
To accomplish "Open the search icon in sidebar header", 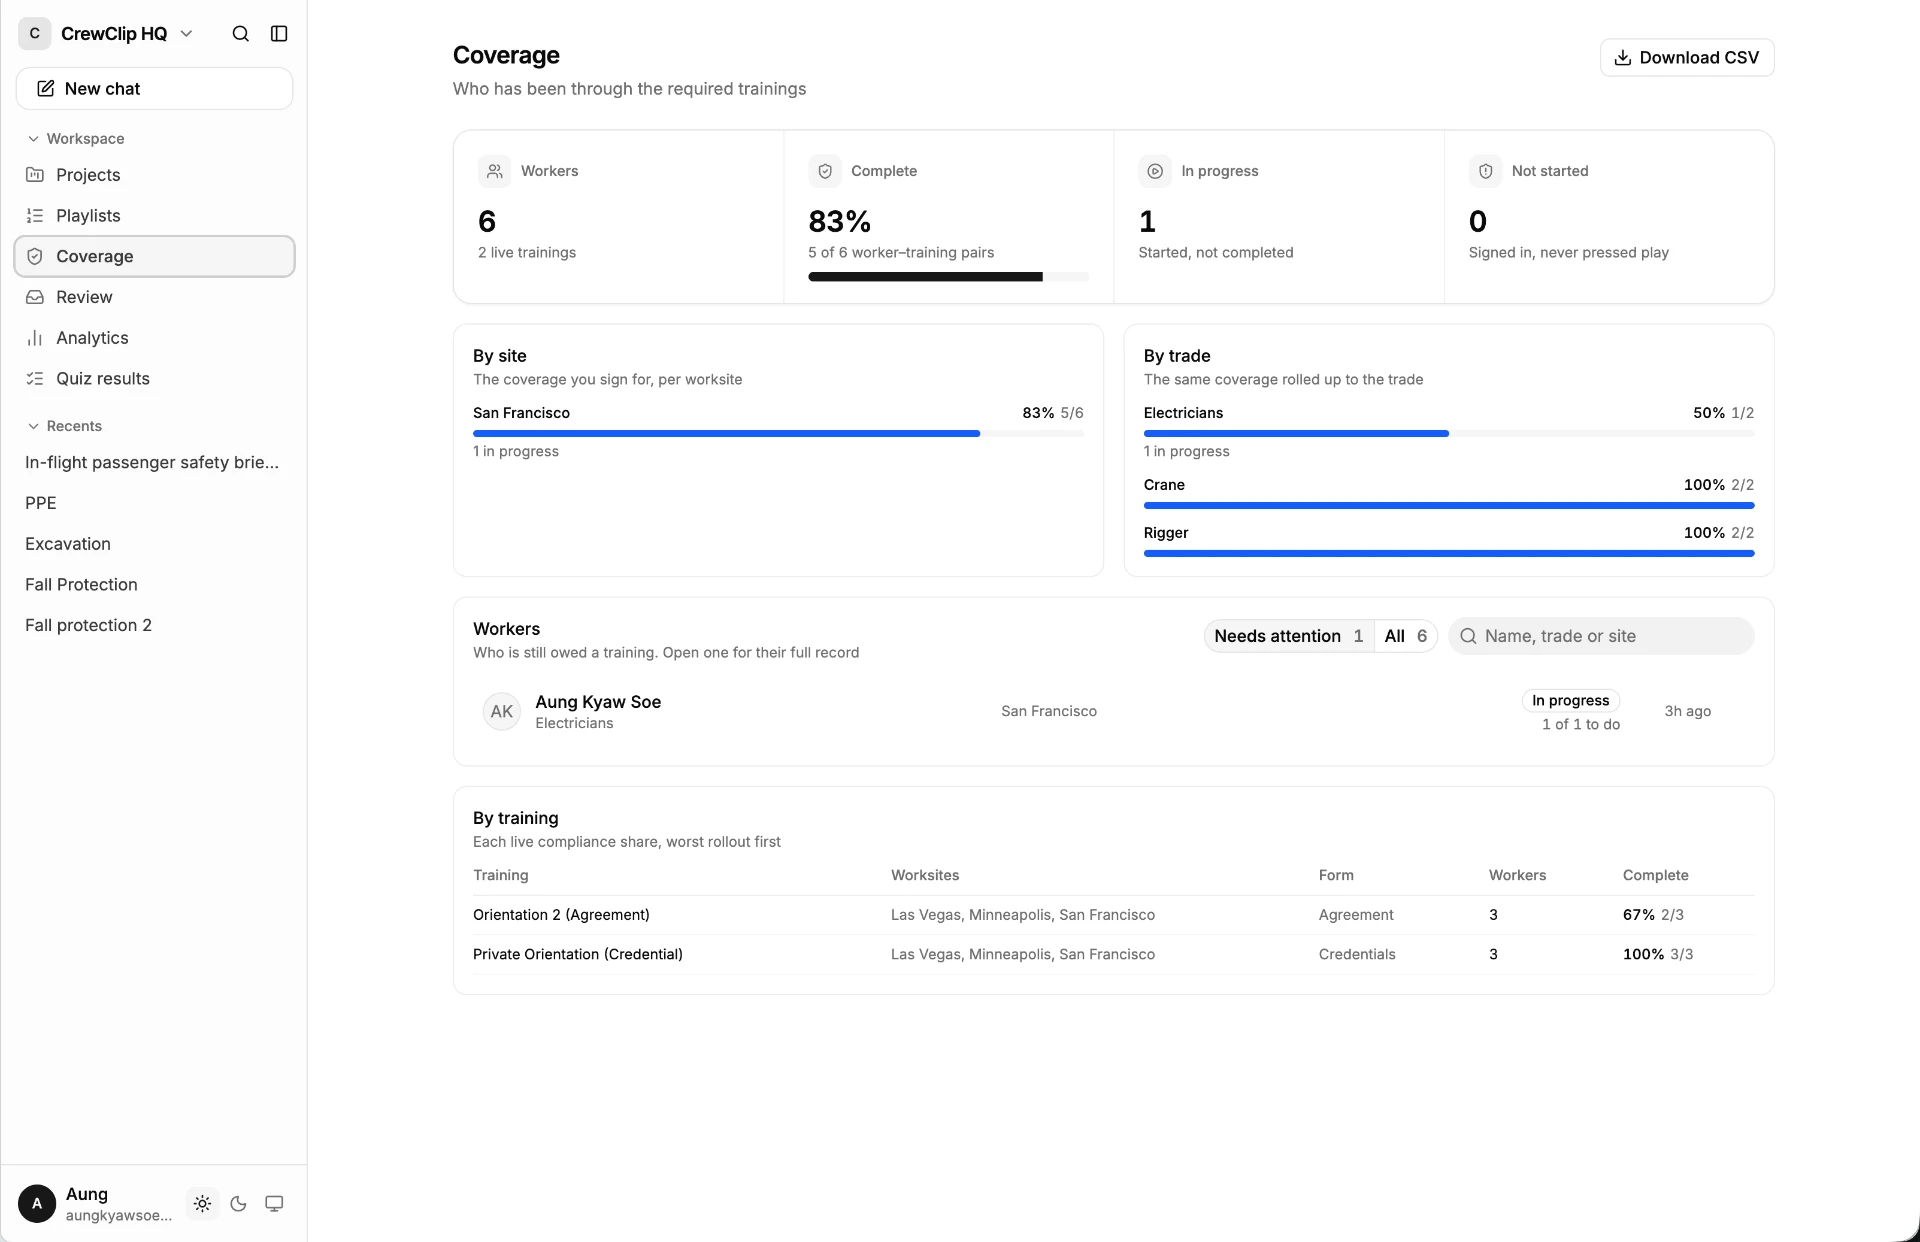I will 240,34.
